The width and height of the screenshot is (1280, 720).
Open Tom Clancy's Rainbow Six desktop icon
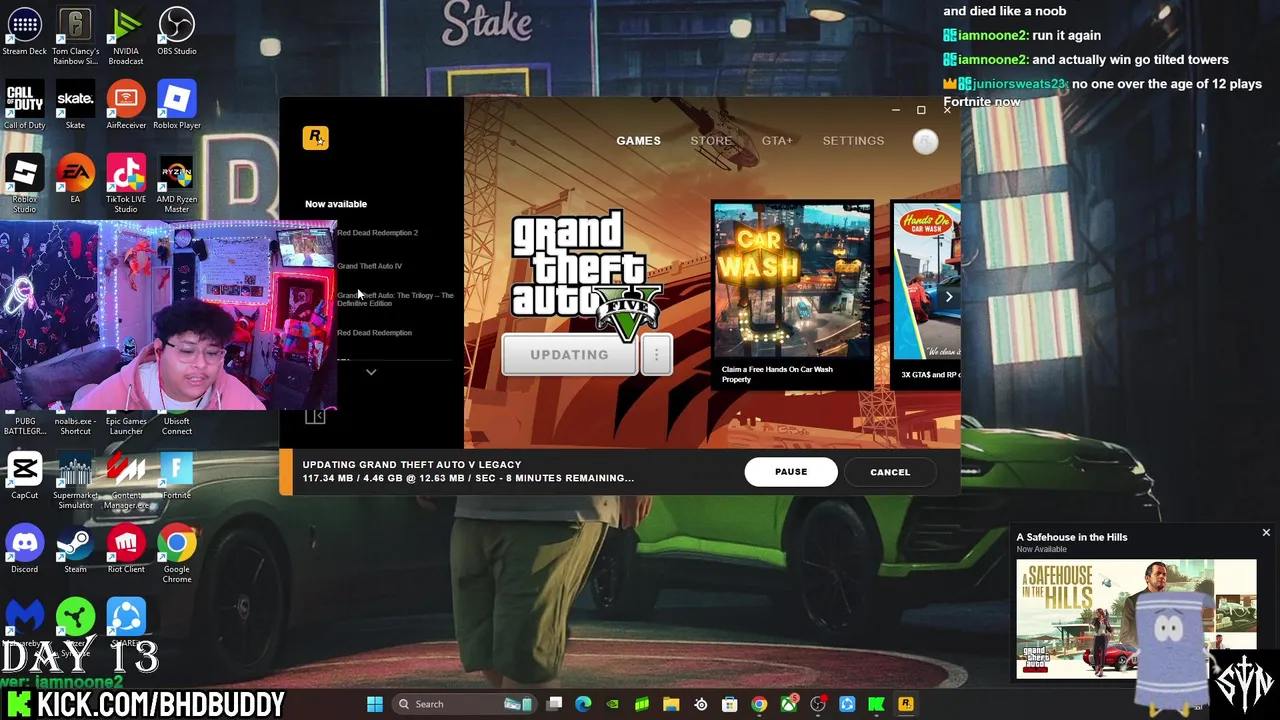[75, 36]
